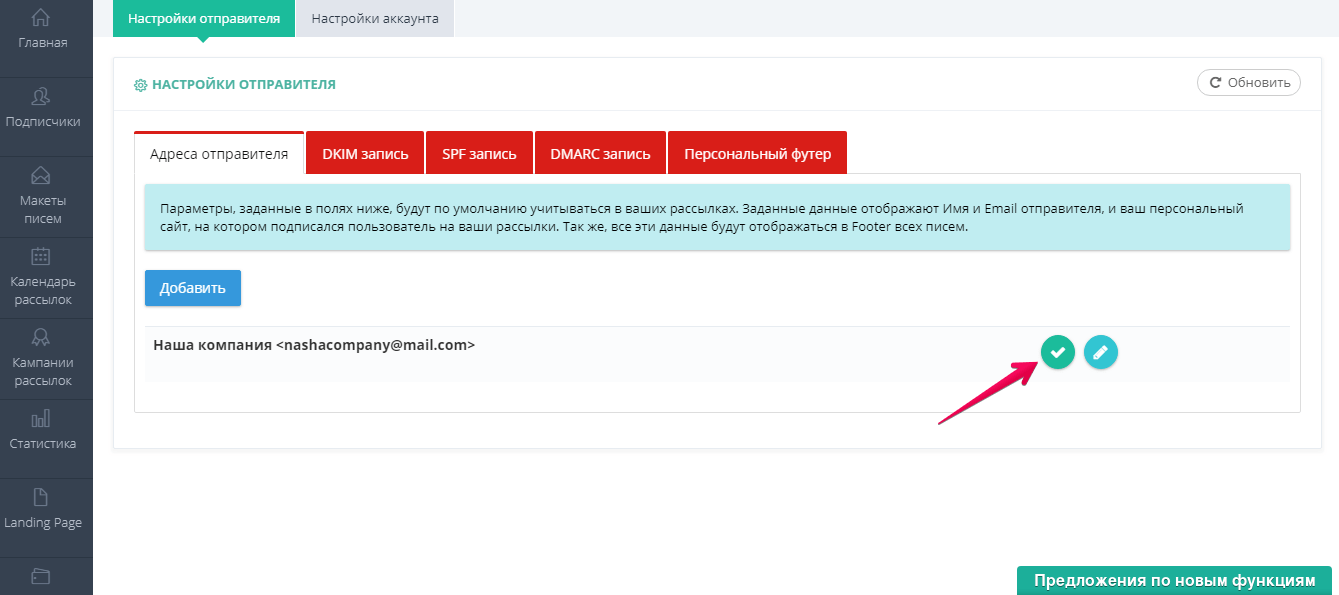Click the blue Добавить button
Viewport: 1339px width, 595px height.
coord(193,287)
